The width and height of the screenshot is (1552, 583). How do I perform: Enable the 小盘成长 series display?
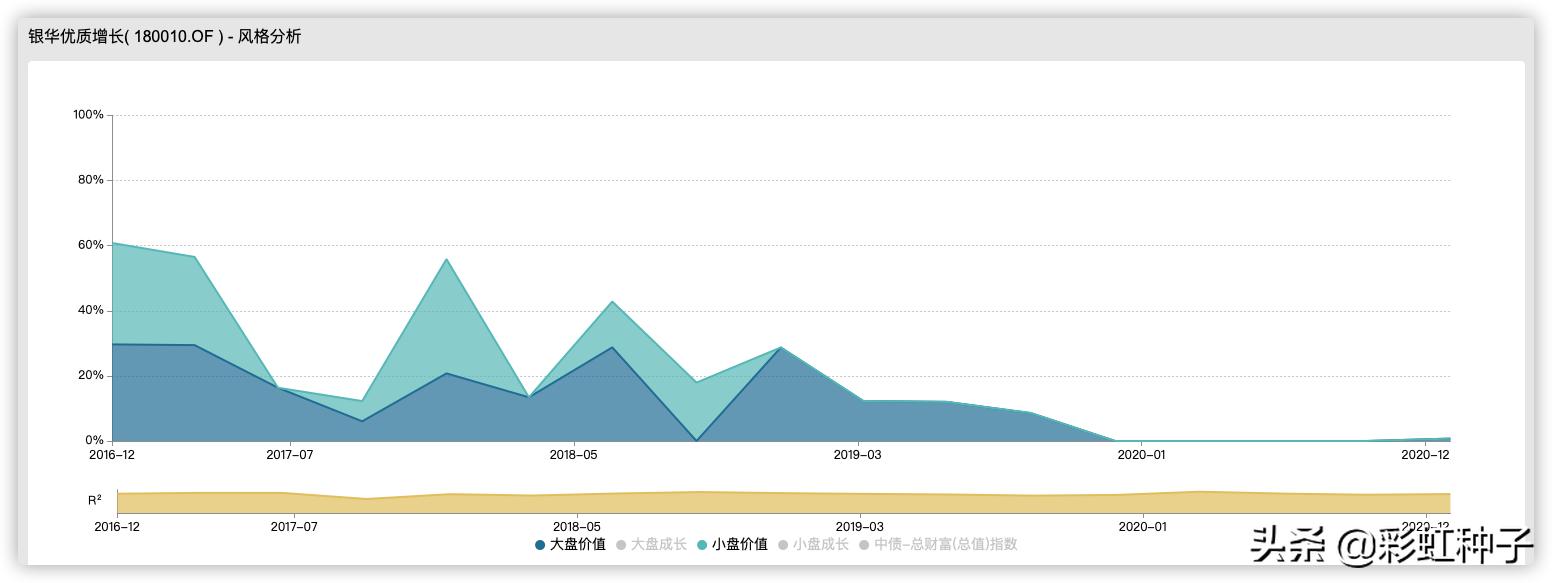[x=820, y=546]
